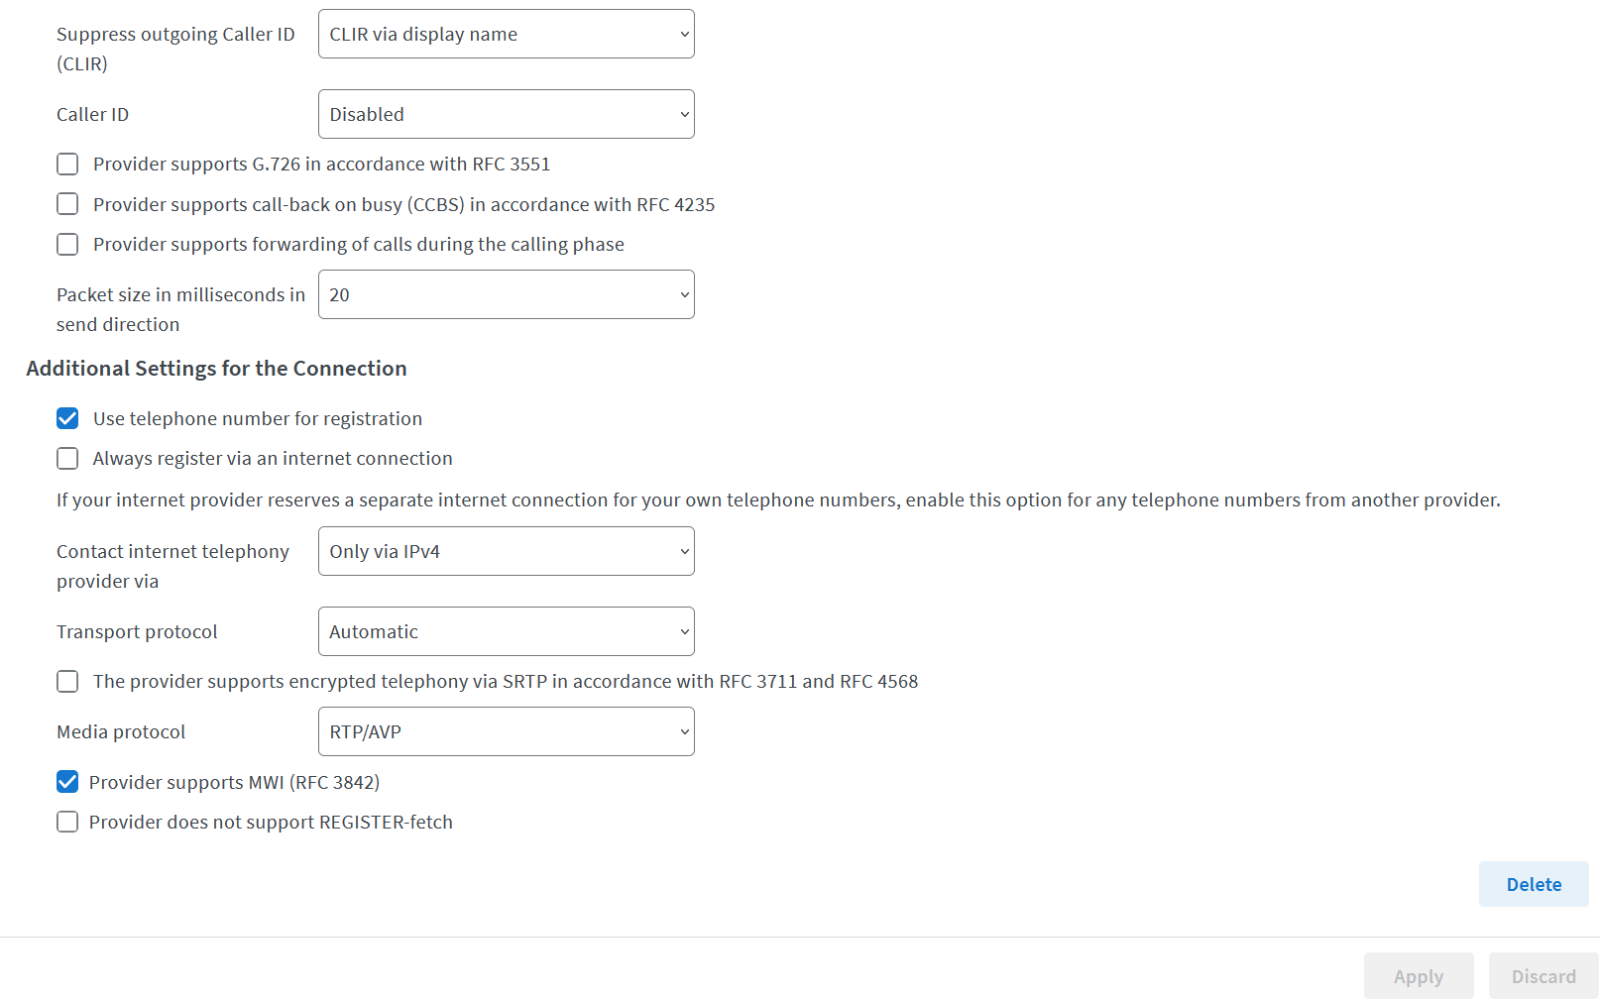This screenshot has height=999, width=1600.
Task: Uncheck Provider supports MWI (RFC 3842)
Action: coord(67,781)
